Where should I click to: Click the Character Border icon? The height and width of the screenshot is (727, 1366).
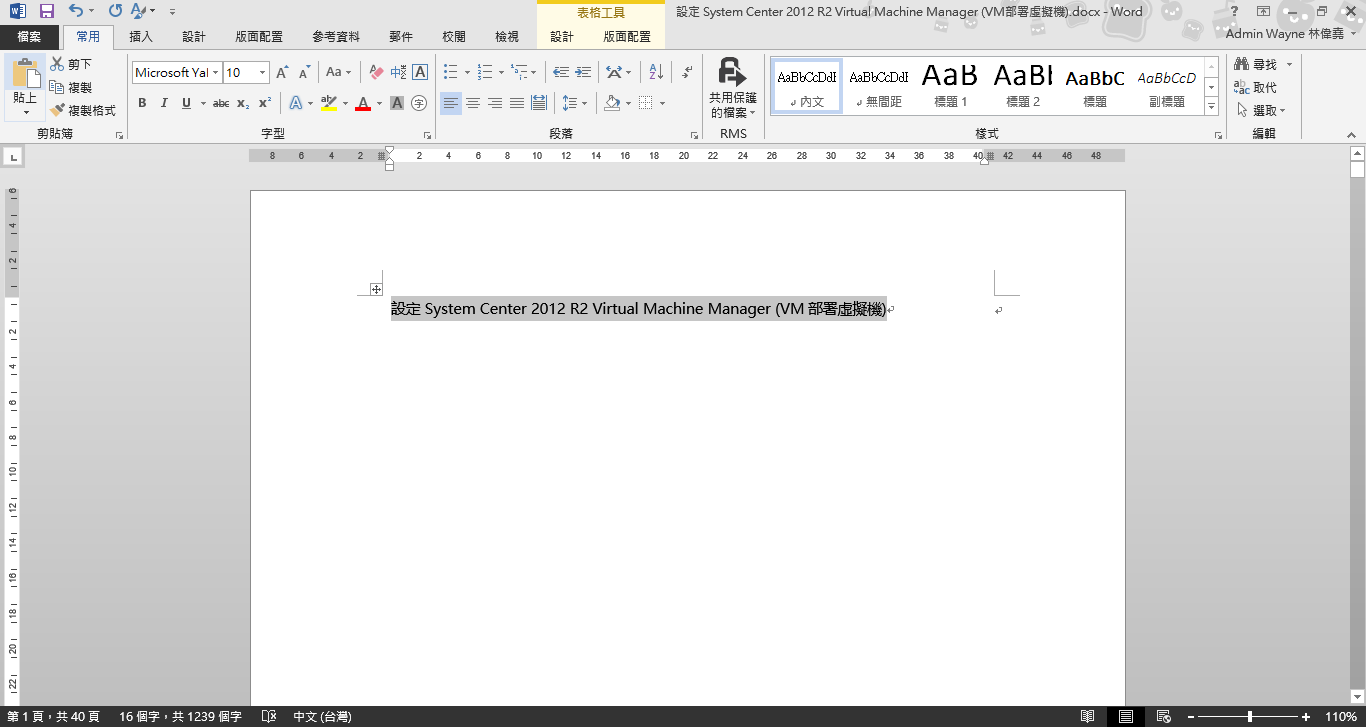[x=420, y=72]
